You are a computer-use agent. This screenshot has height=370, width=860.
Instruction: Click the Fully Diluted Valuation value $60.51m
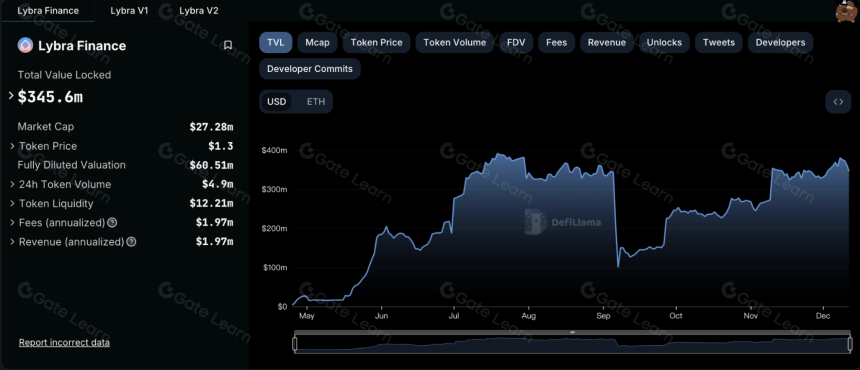pyautogui.click(x=211, y=165)
